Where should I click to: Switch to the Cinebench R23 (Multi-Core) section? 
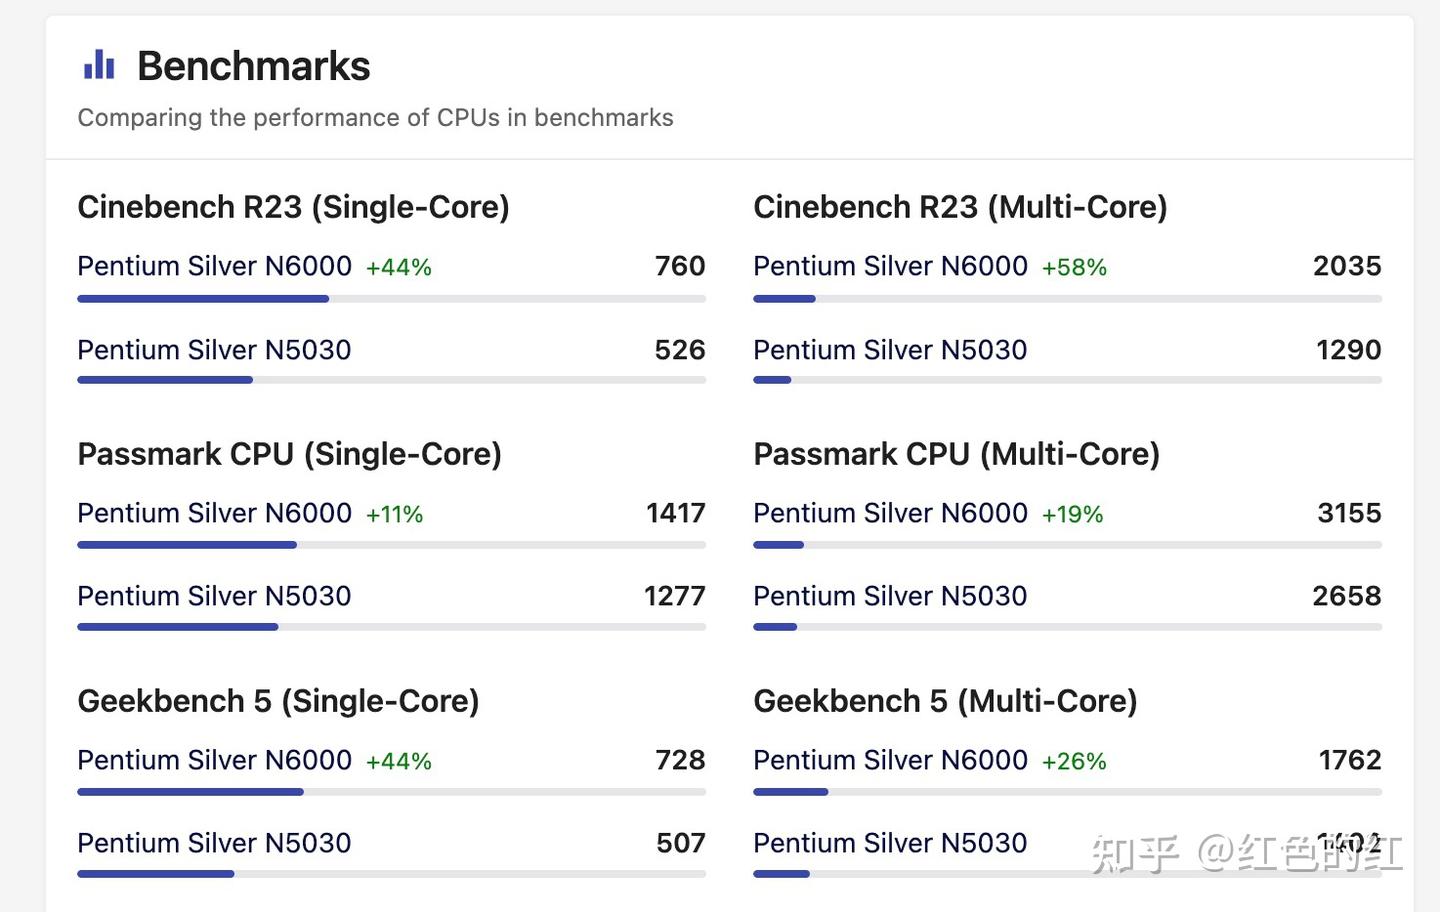coord(961,207)
